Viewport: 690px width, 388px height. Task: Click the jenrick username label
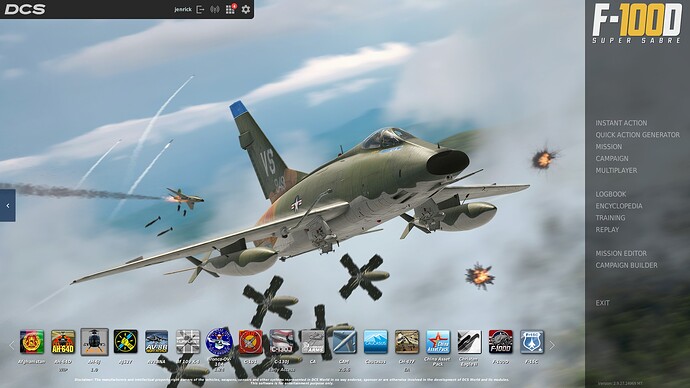(x=183, y=9)
